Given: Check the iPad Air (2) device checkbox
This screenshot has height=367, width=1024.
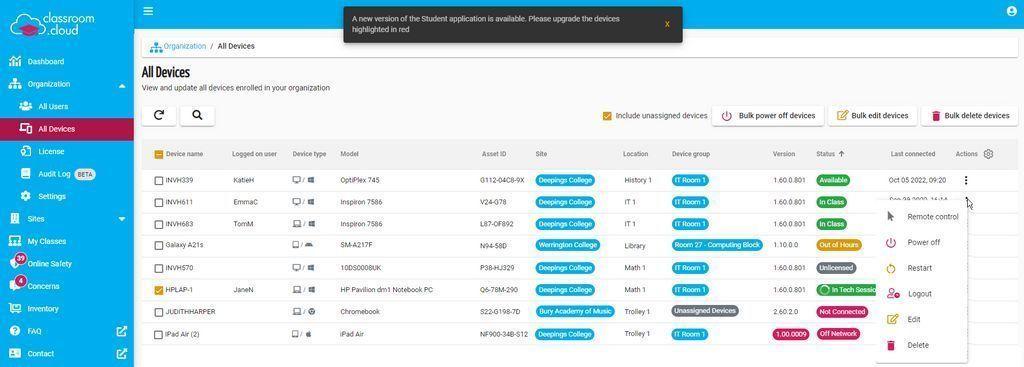Looking at the screenshot, I should click(x=159, y=334).
